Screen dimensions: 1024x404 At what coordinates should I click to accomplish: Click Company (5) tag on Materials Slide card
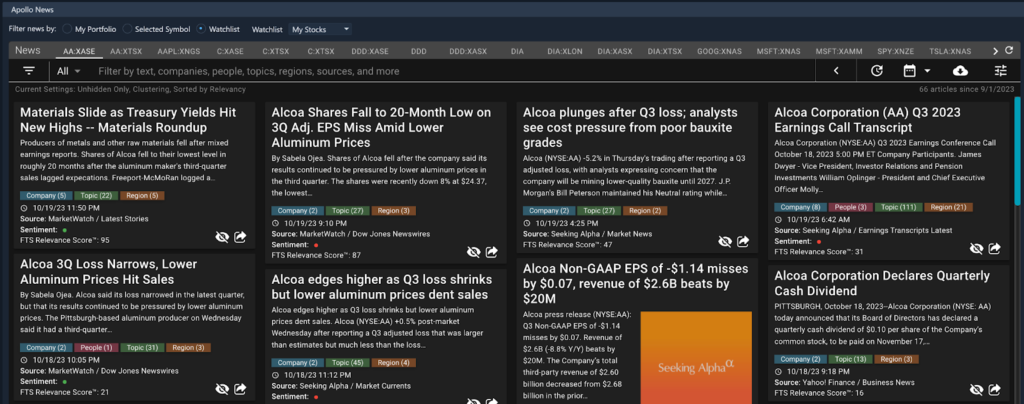pos(46,196)
